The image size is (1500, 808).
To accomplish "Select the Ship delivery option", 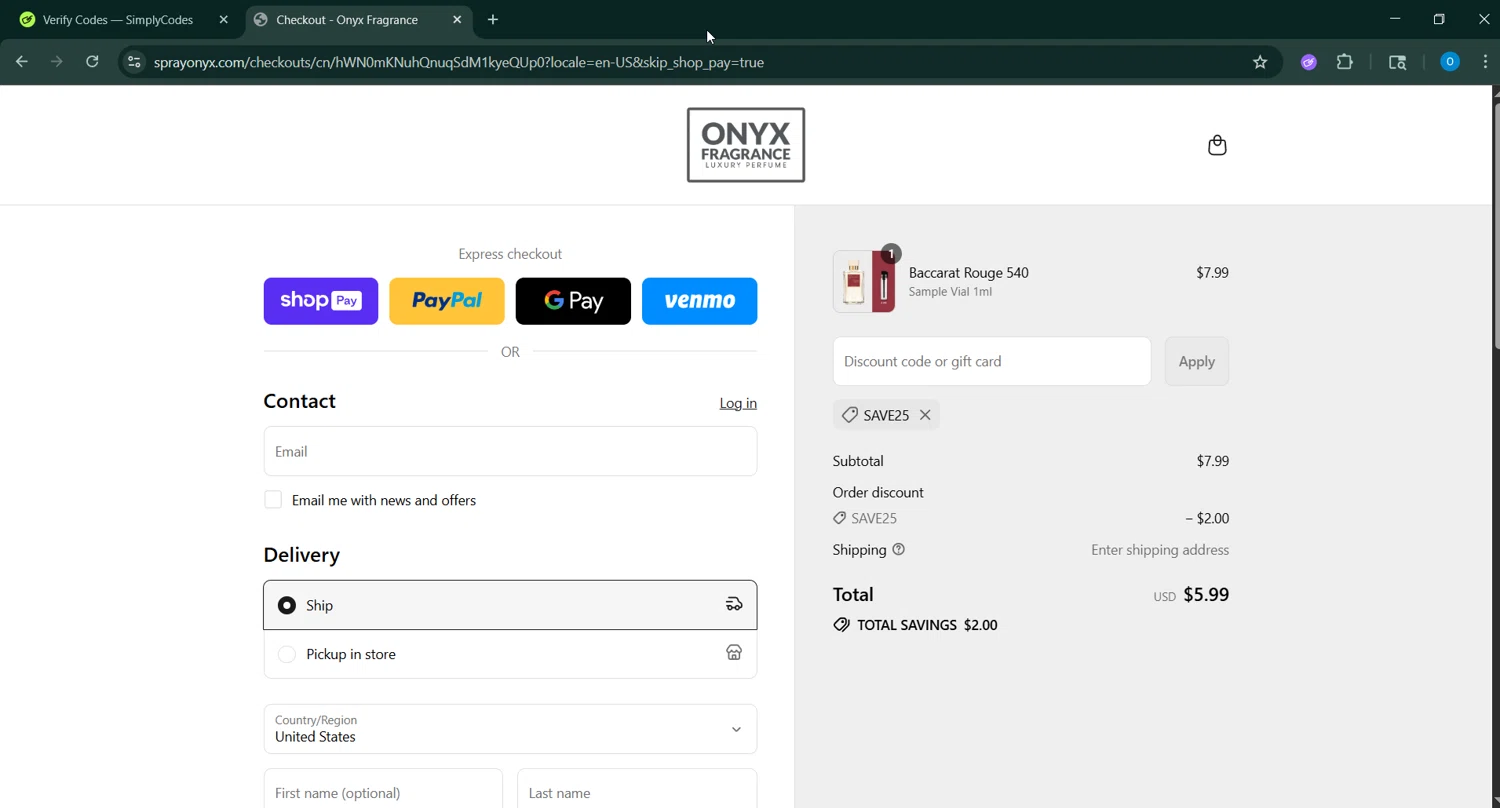I will tap(510, 605).
